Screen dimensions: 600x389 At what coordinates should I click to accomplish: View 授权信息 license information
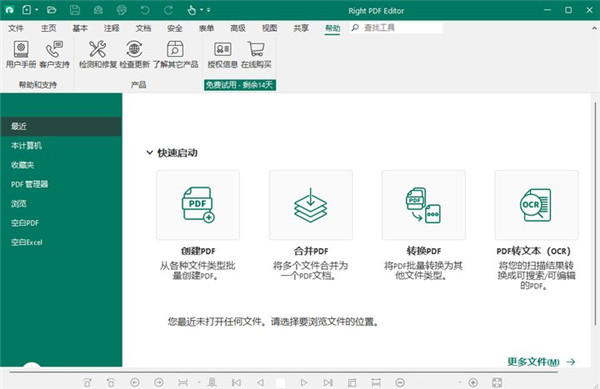pos(223,55)
